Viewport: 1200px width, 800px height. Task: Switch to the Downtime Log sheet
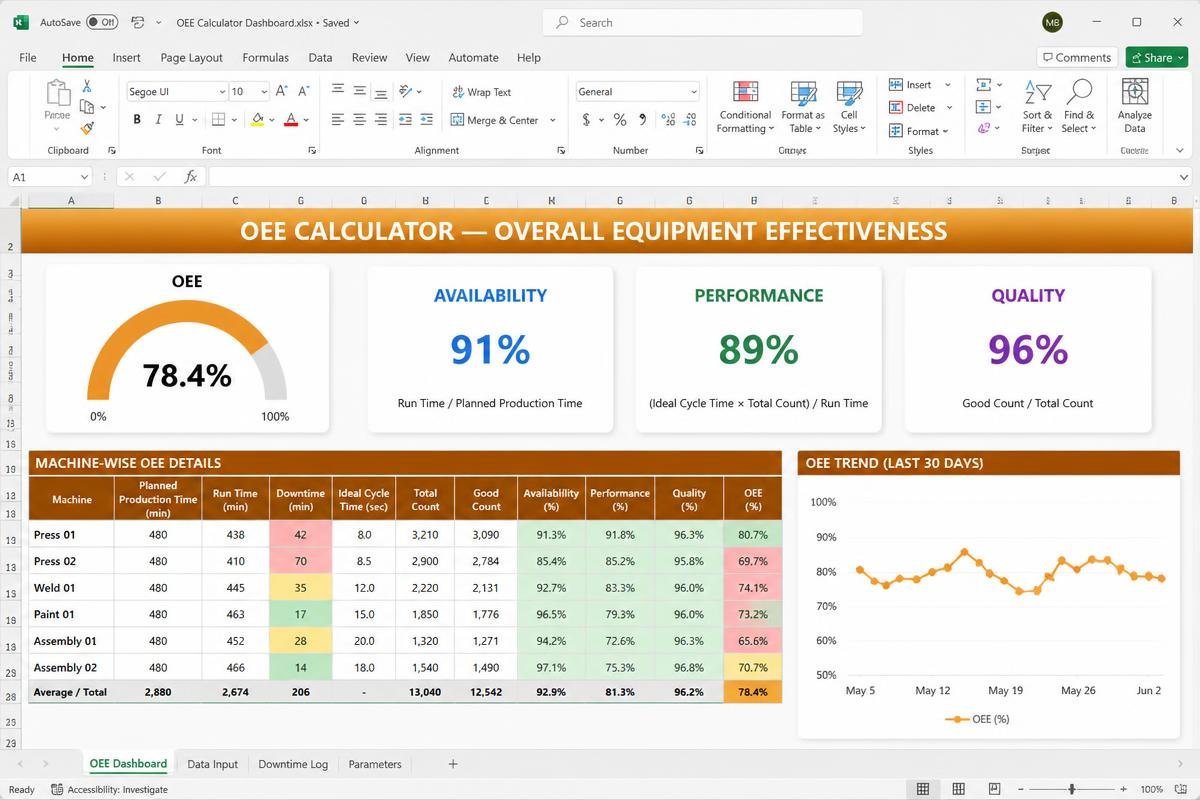coord(293,764)
